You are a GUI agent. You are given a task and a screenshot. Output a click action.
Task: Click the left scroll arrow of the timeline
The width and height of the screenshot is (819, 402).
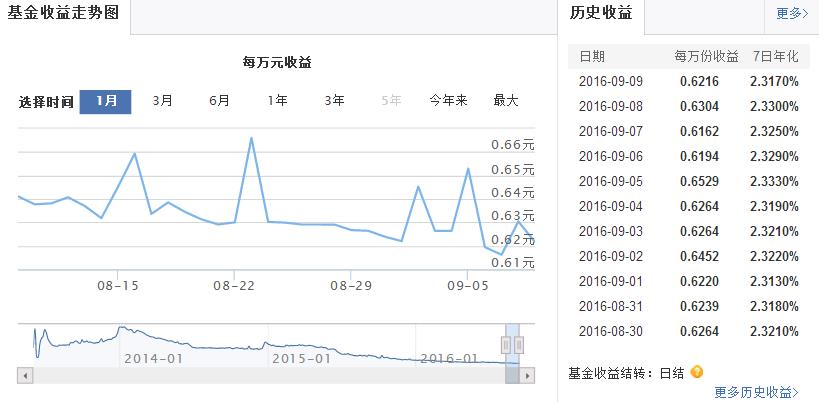(x=25, y=376)
